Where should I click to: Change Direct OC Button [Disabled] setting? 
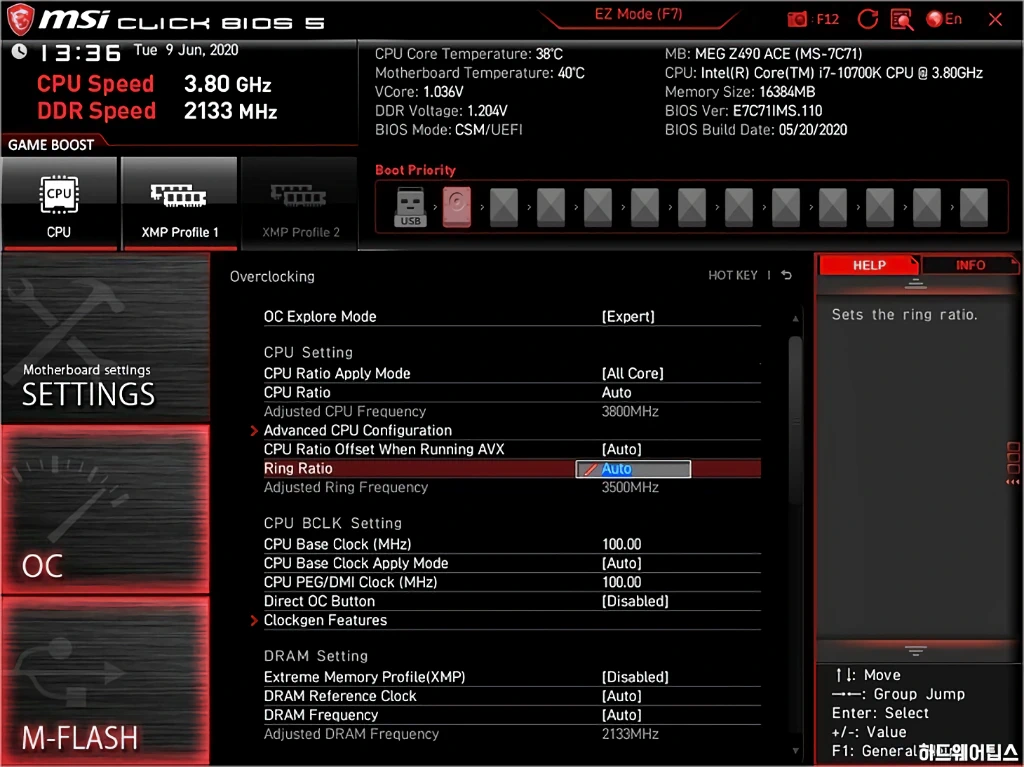(x=635, y=600)
